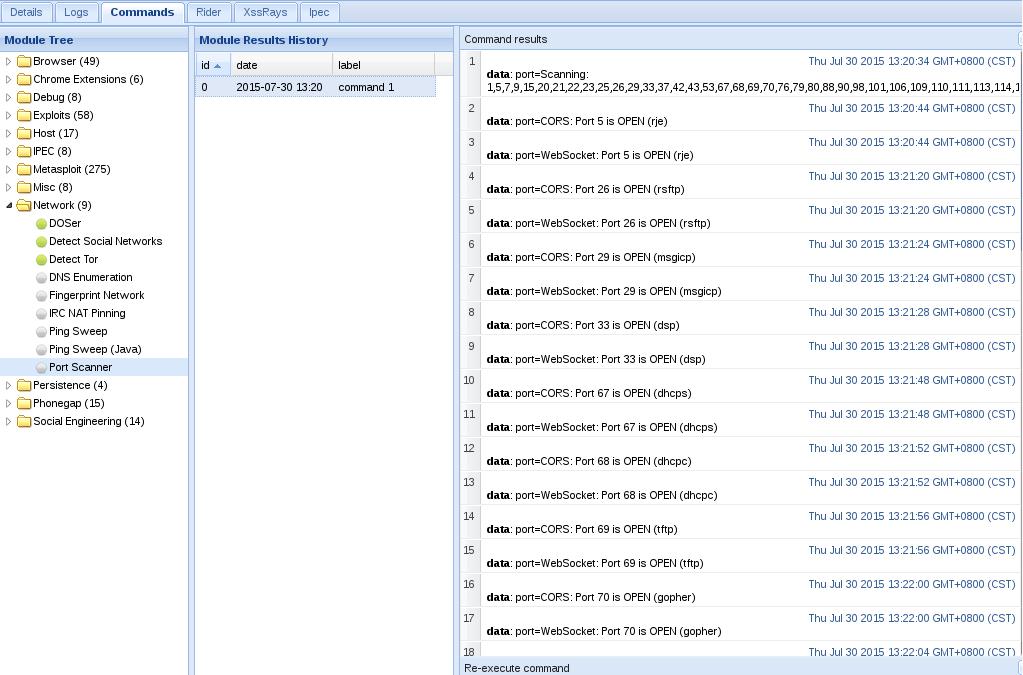
Task: Click the green icon next to Detect Tor
Action: pos(41,260)
